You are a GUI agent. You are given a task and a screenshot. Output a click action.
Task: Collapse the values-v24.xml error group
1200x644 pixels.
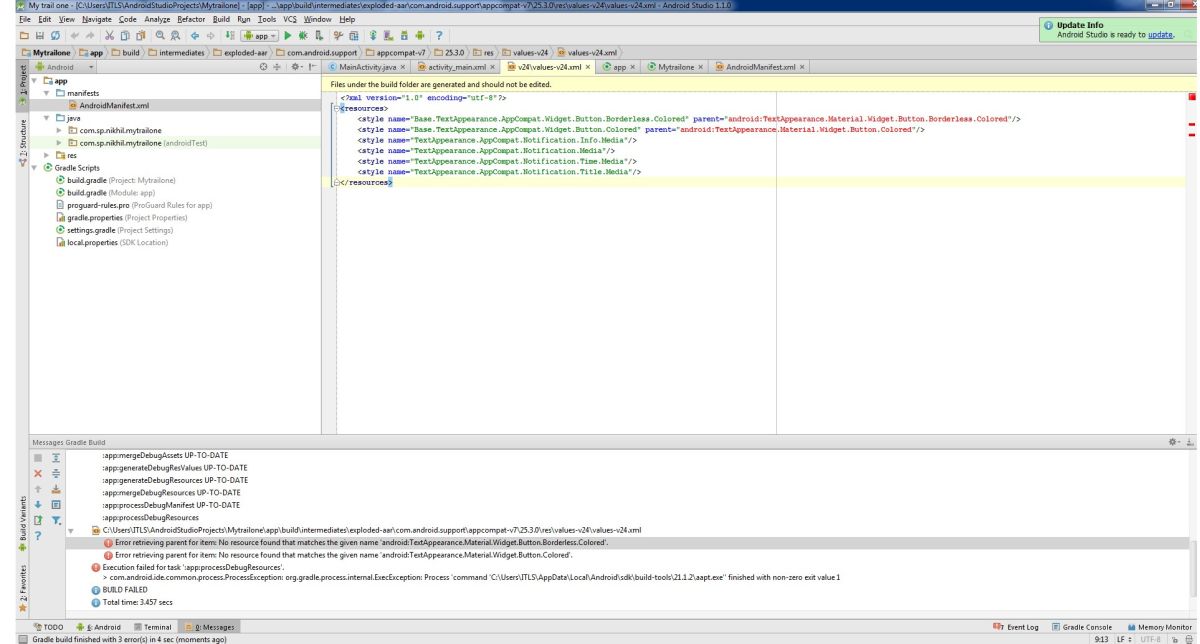[70, 530]
